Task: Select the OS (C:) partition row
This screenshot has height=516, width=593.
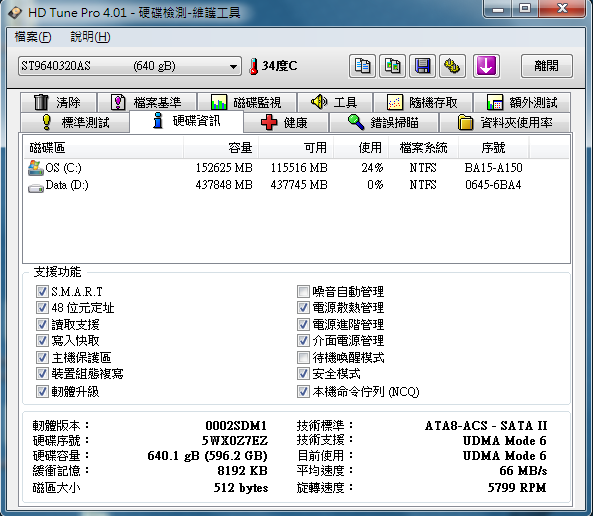Action: (296, 168)
